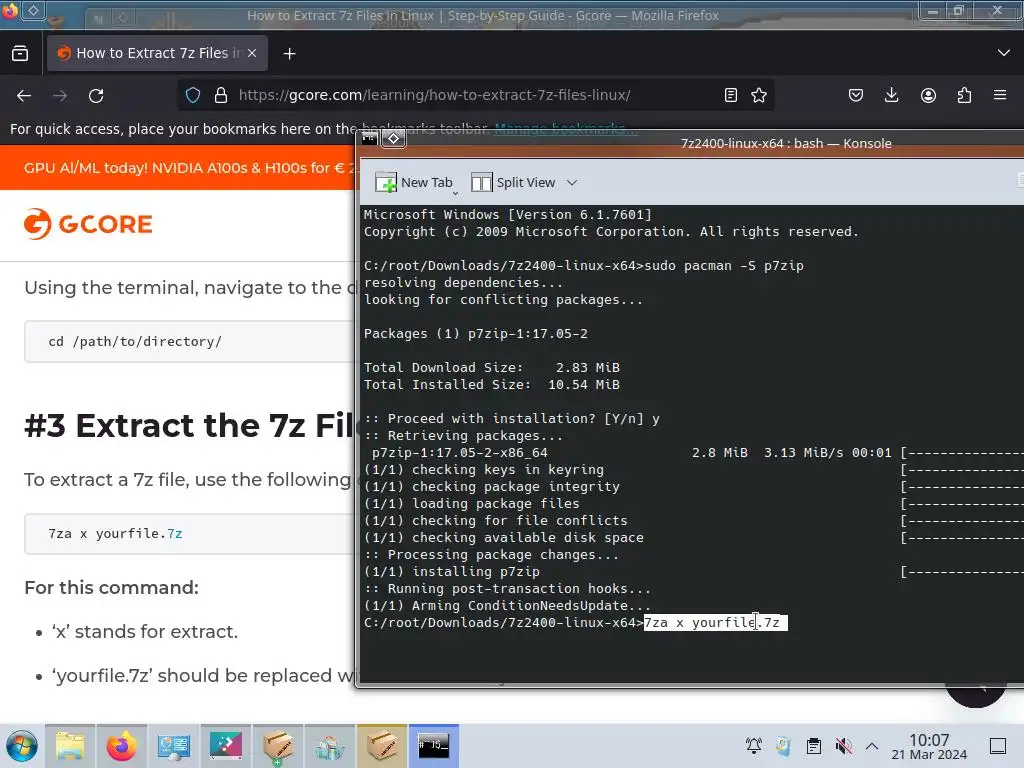The image size is (1024, 768).
Task: Click the Konsole window menu icon
Action: pyautogui.click(x=370, y=138)
